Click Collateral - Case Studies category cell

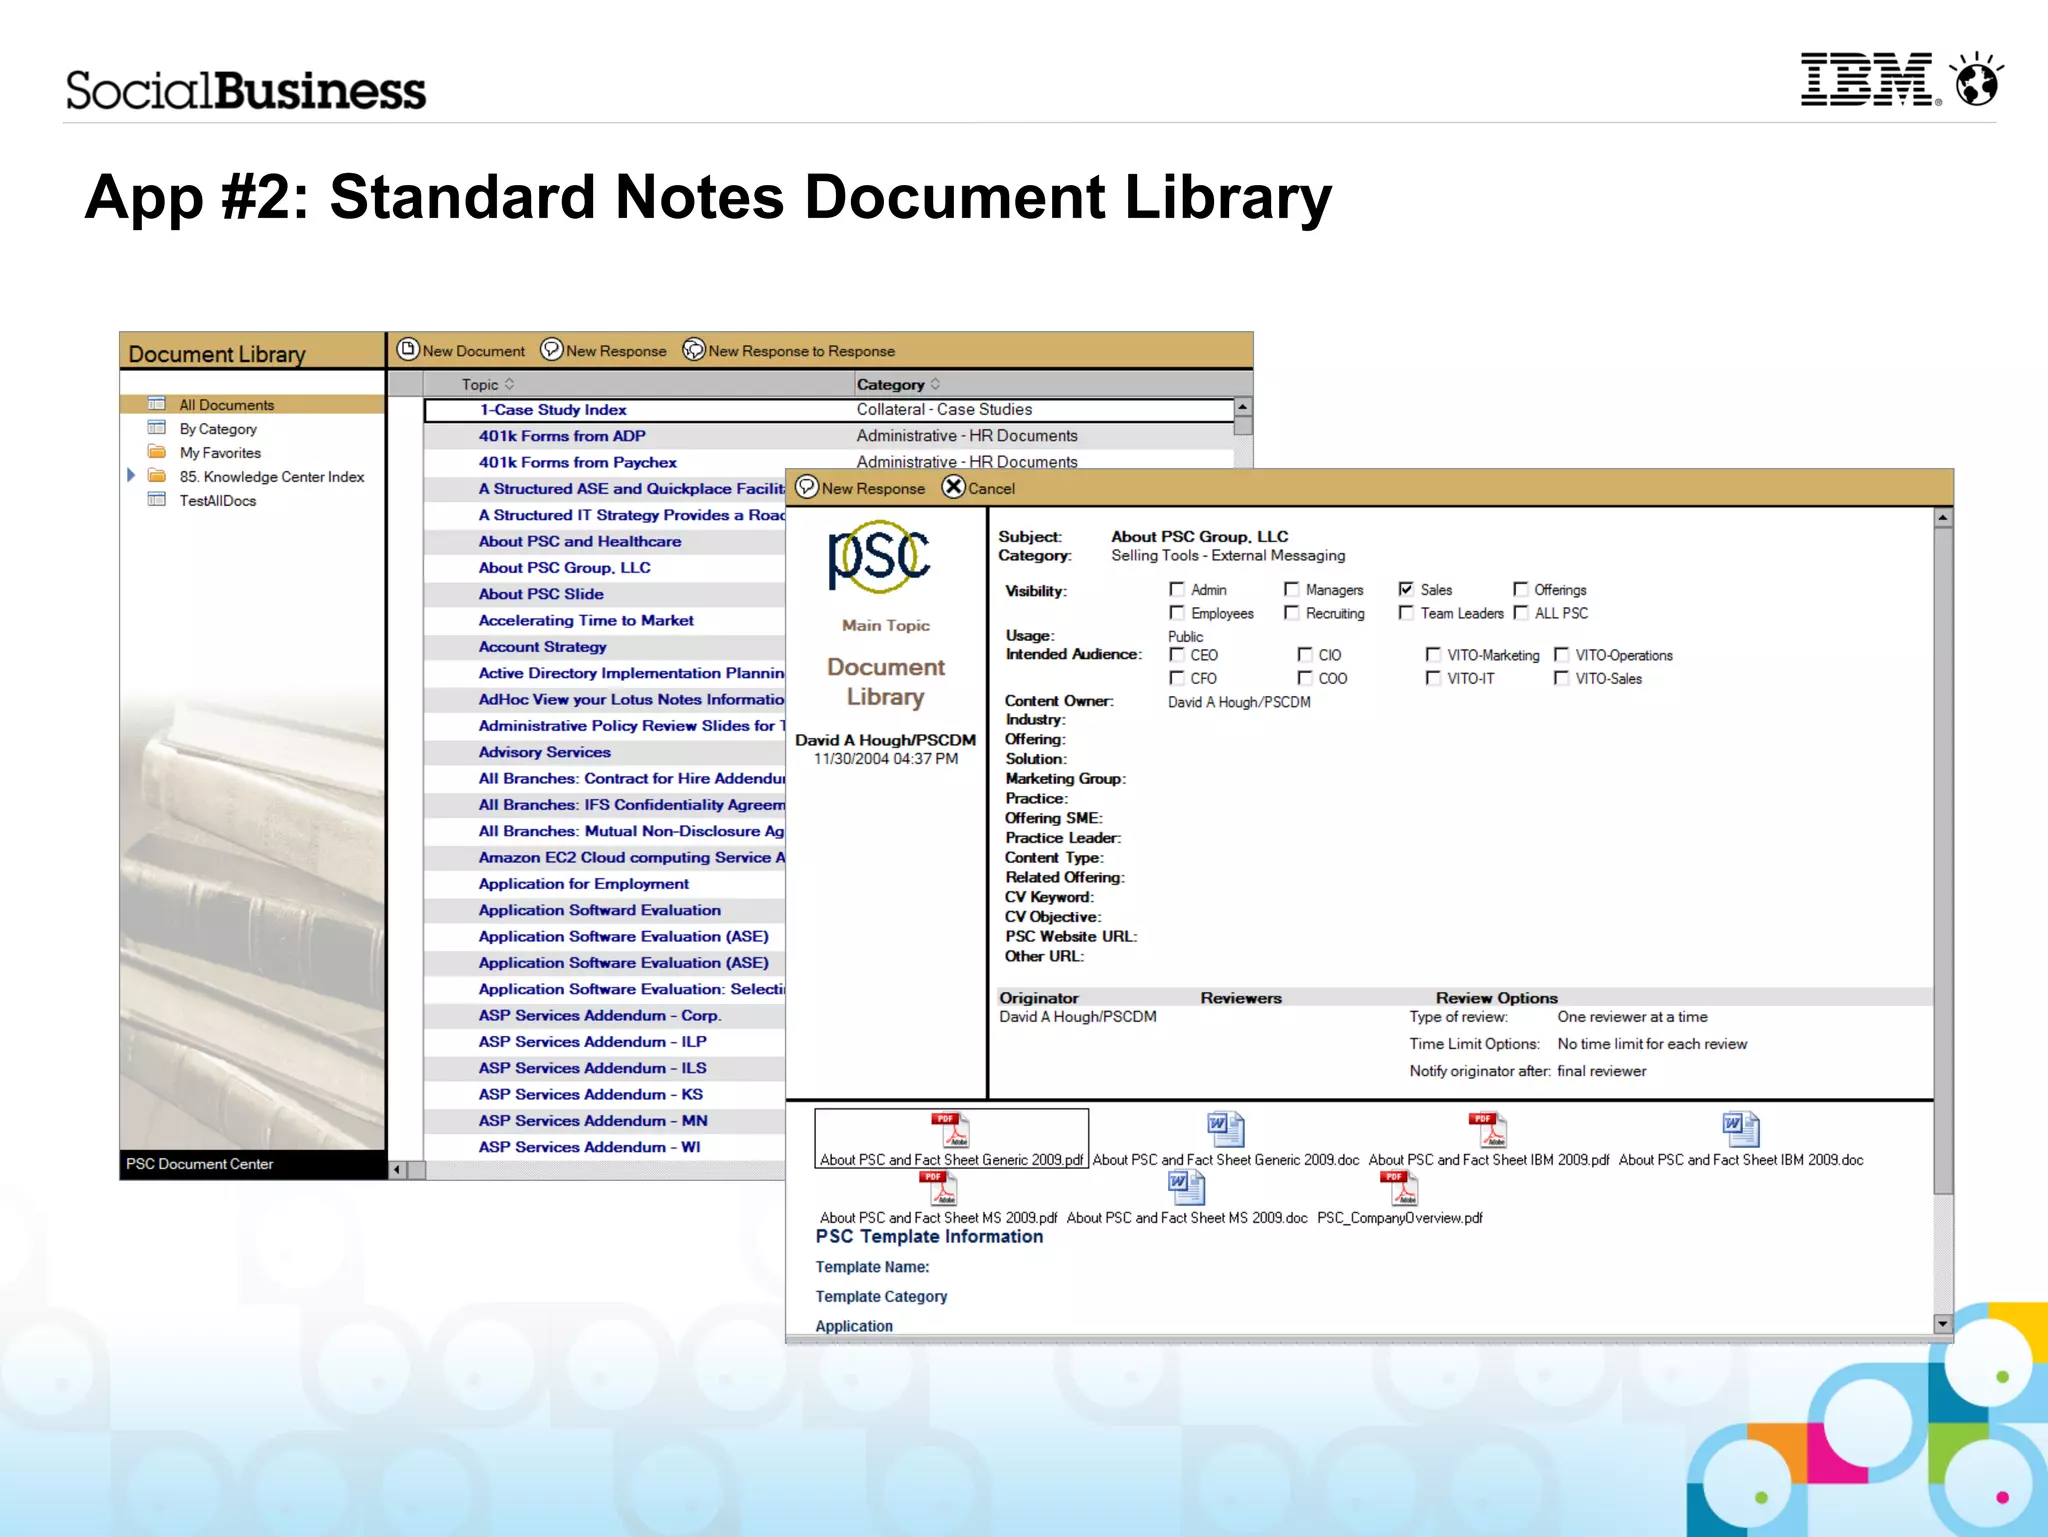click(944, 409)
